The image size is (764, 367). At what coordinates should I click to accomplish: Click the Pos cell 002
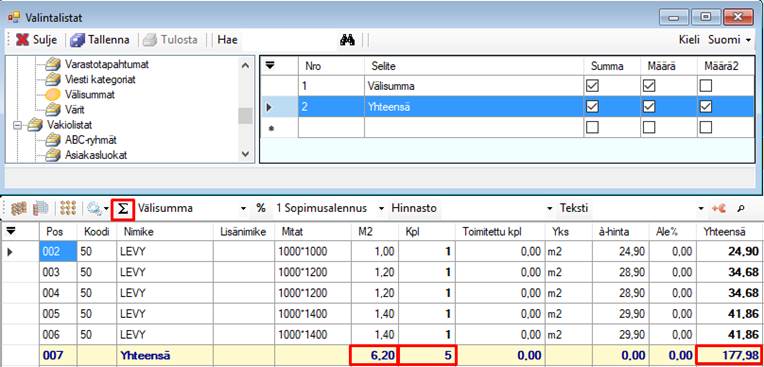(58, 252)
